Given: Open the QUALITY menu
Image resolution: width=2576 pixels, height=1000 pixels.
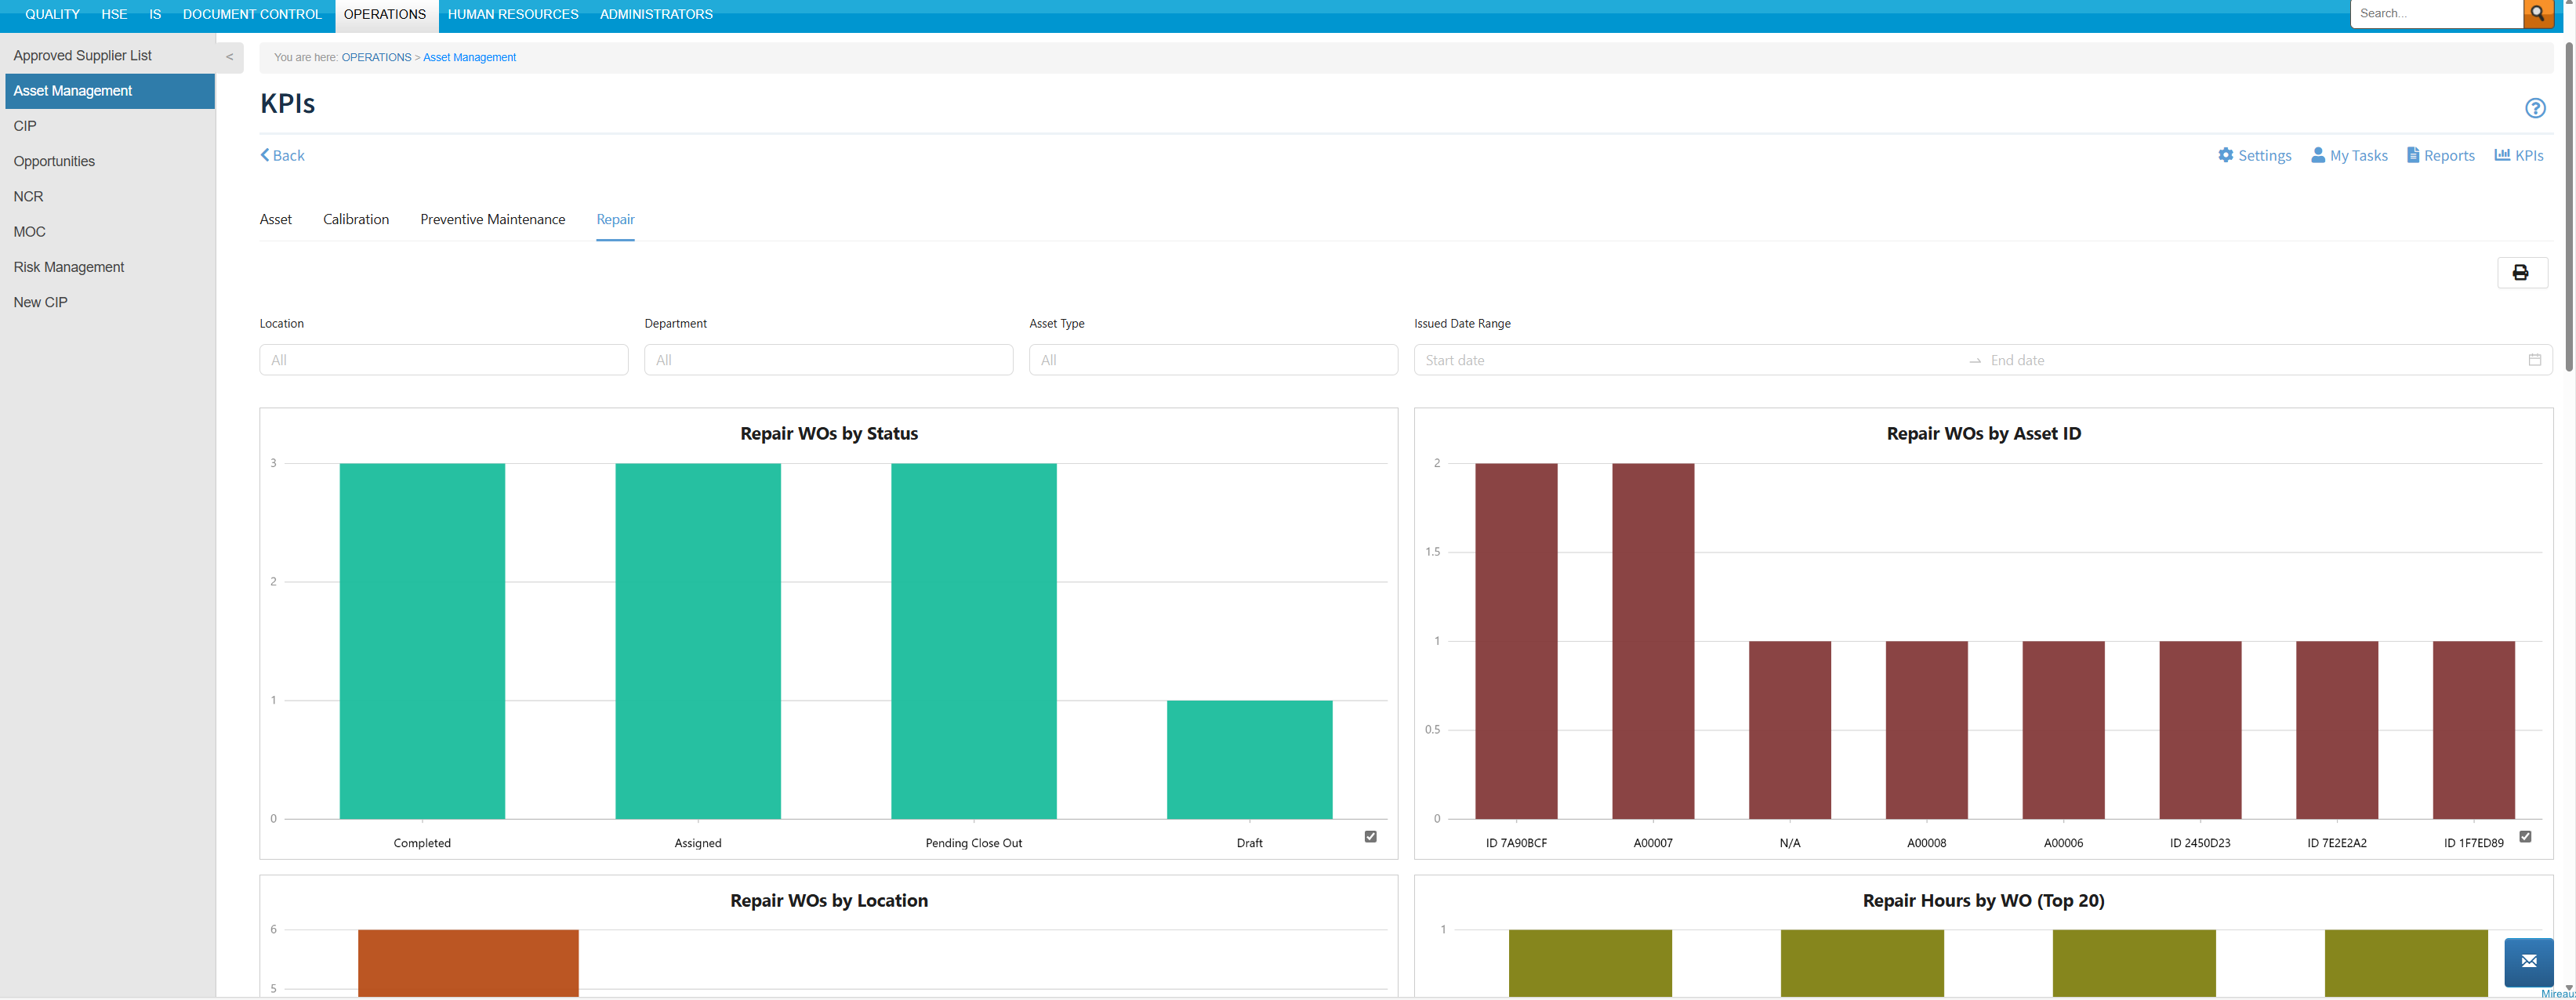Looking at the screenshot, I should pyautogui.click(x=52, y=14).
